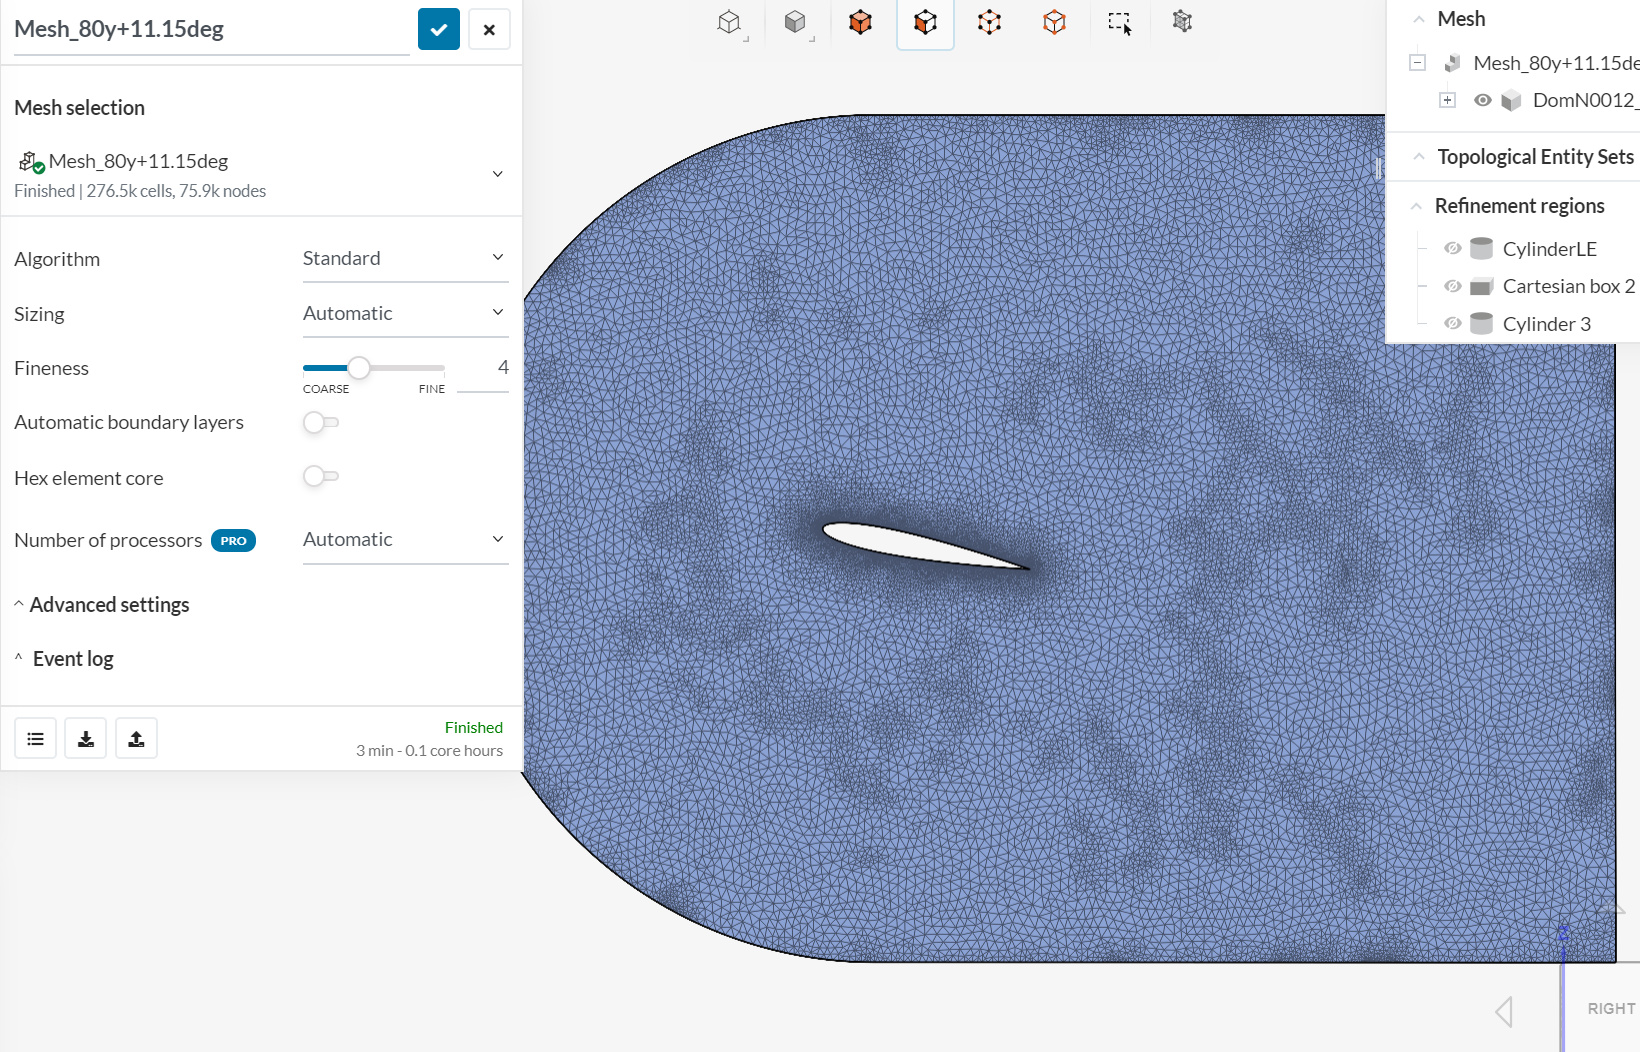The width and height of the screenshot is (1640, 1052).
Task: Confirm mesh settings with the blue checkmark
Action: (x=438, y=29)
